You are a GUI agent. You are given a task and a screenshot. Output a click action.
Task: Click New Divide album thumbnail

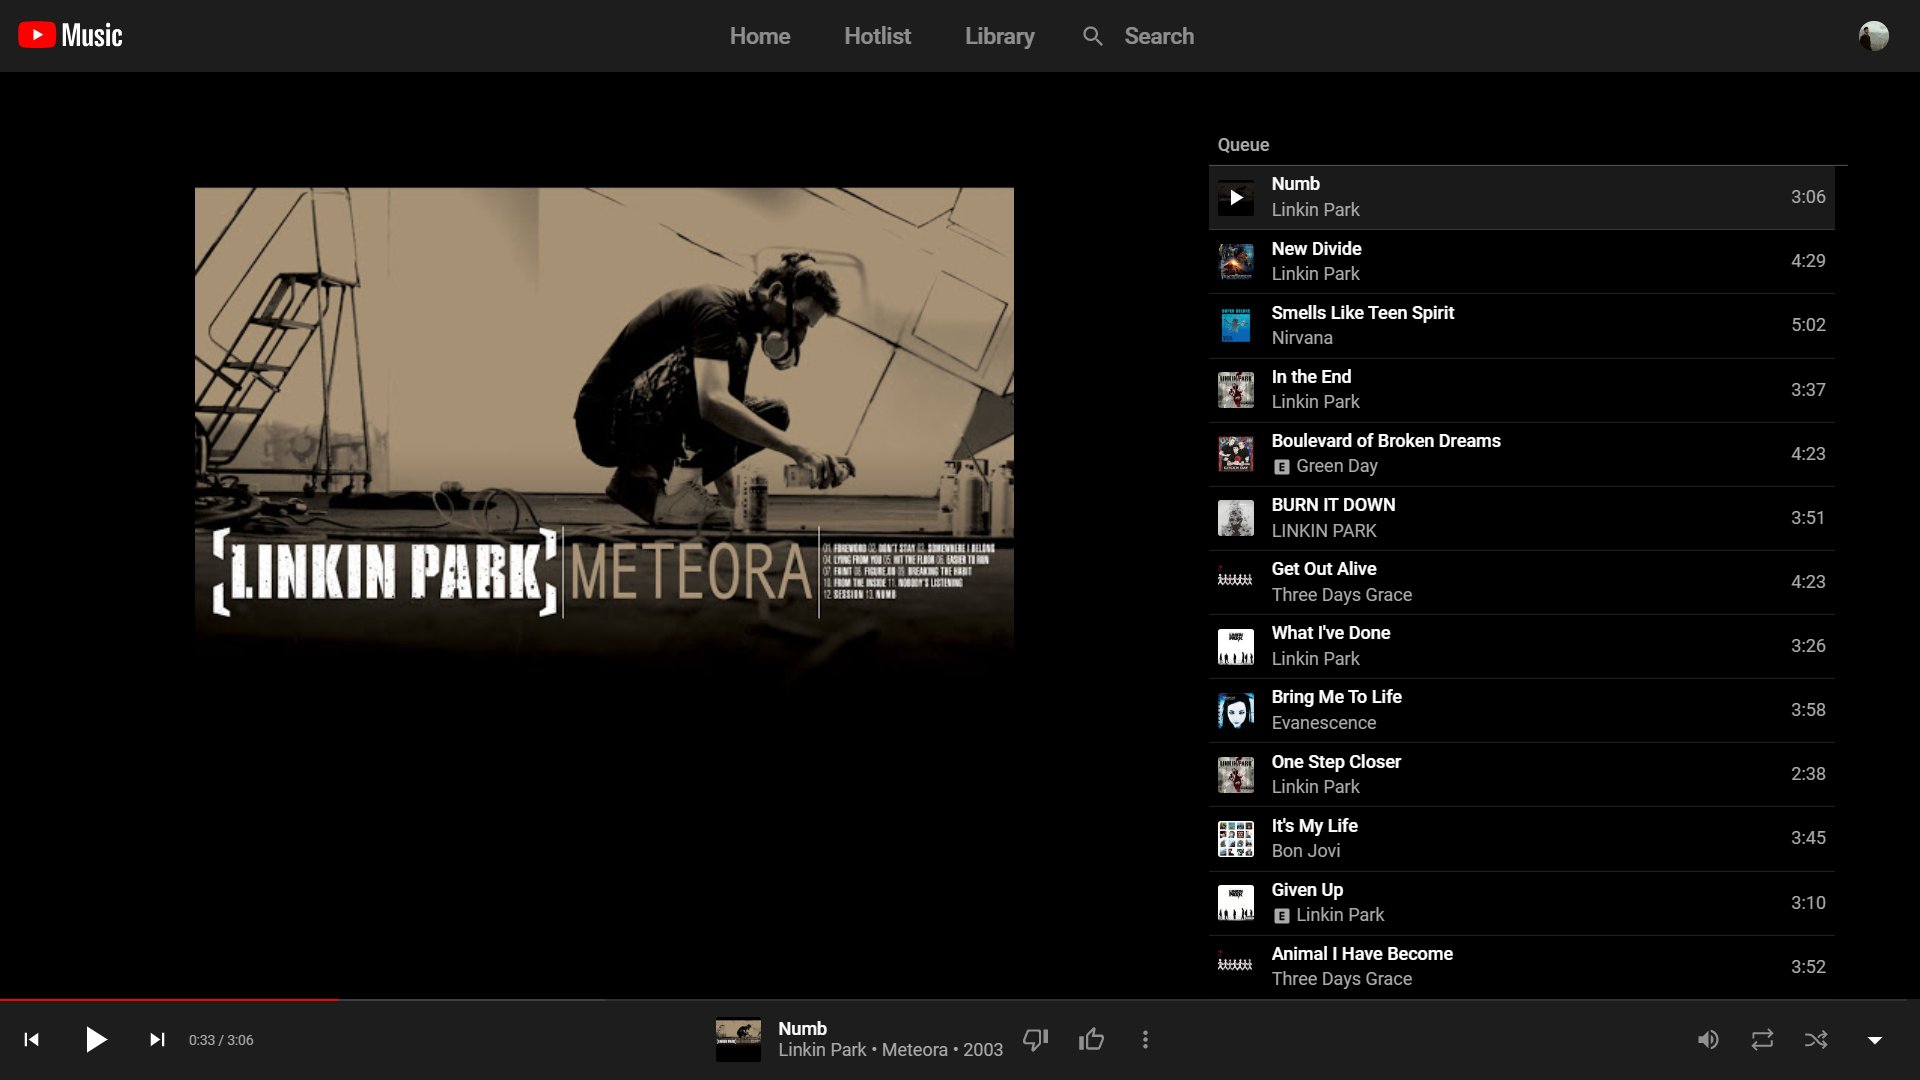point(1236,262)
